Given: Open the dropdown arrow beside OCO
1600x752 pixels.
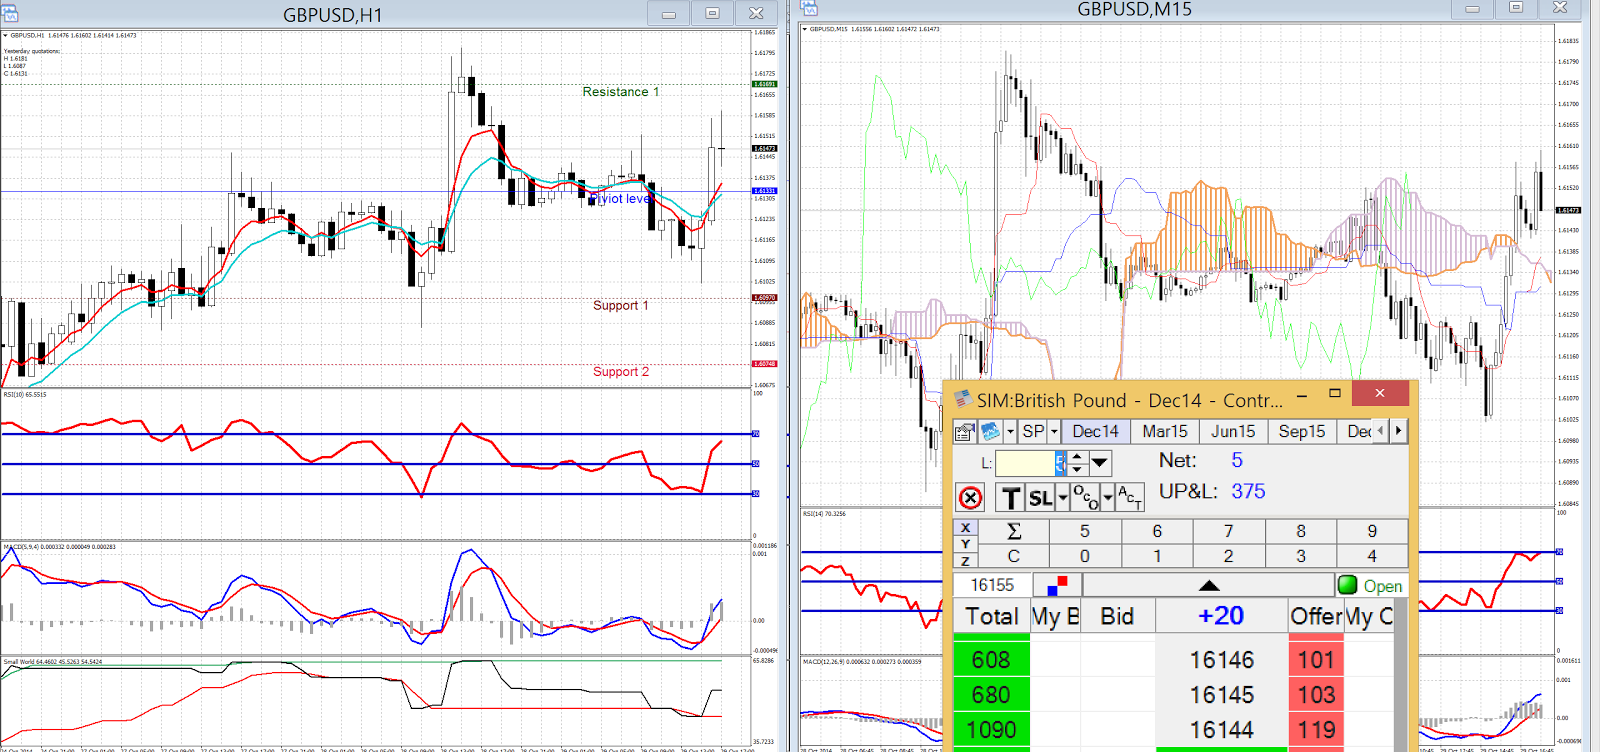Looking at the screenshot, I should click(x=1107, y=498).
